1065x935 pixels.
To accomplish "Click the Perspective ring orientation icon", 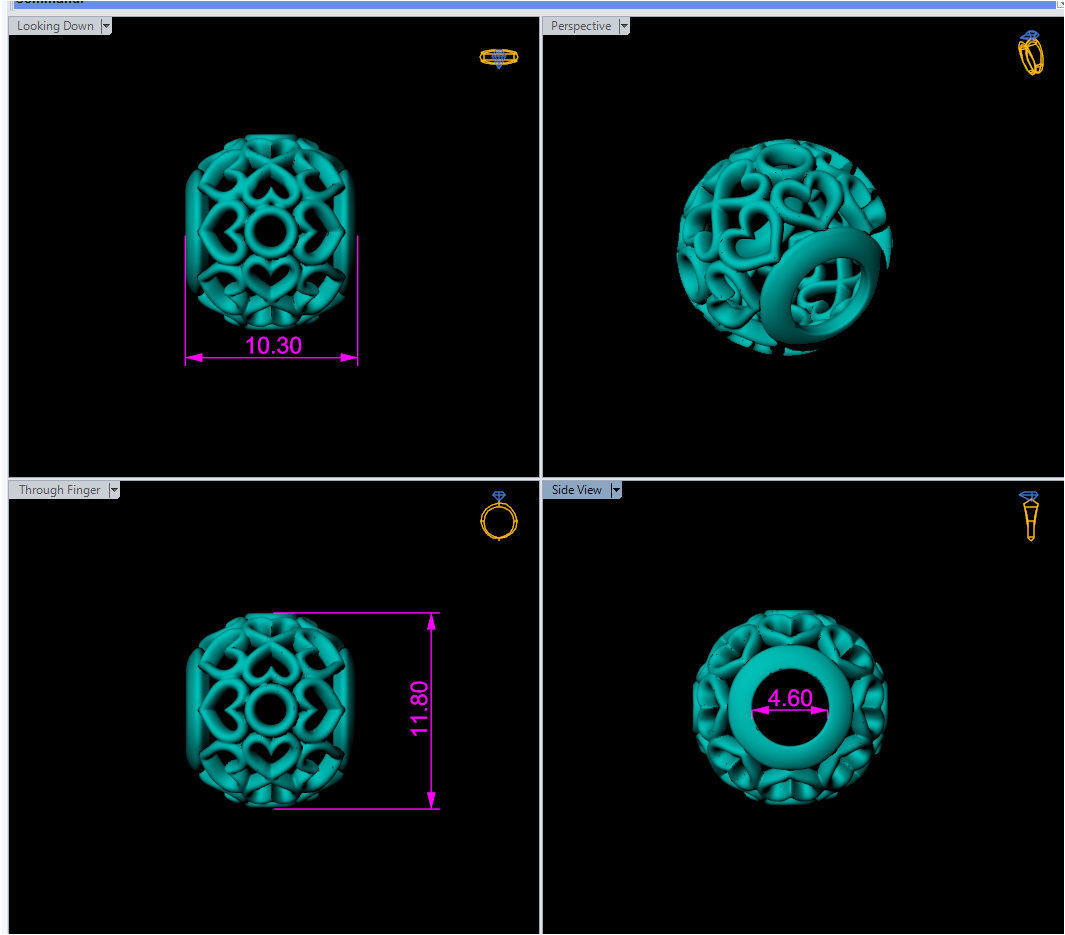I will pyautogui.click(x=1030, y=52).
